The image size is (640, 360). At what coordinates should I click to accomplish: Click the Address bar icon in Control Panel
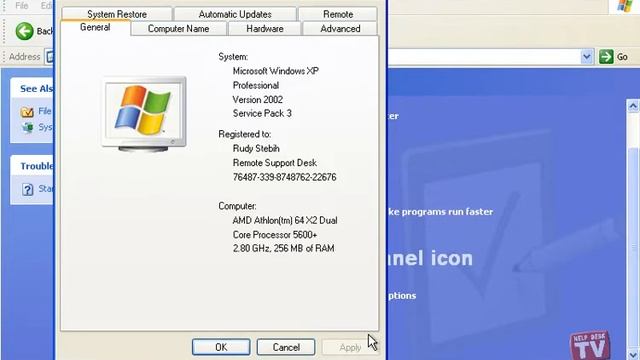pyautogui.click(x=50, y=56)
